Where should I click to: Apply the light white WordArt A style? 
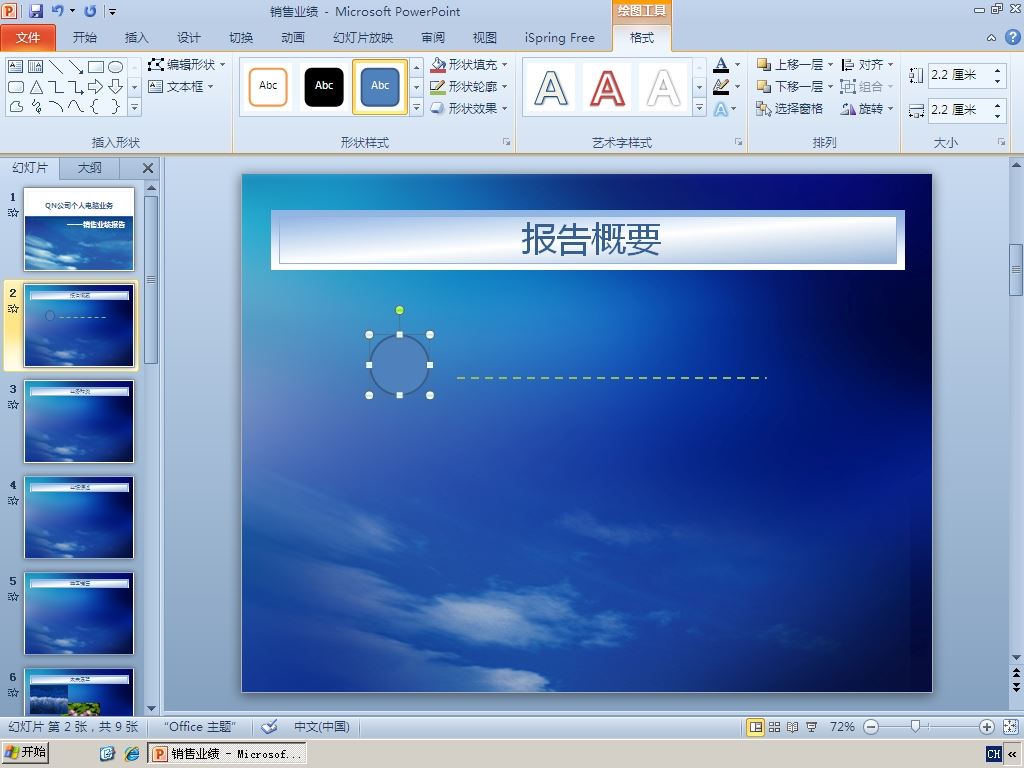click(x=663, y=88)
